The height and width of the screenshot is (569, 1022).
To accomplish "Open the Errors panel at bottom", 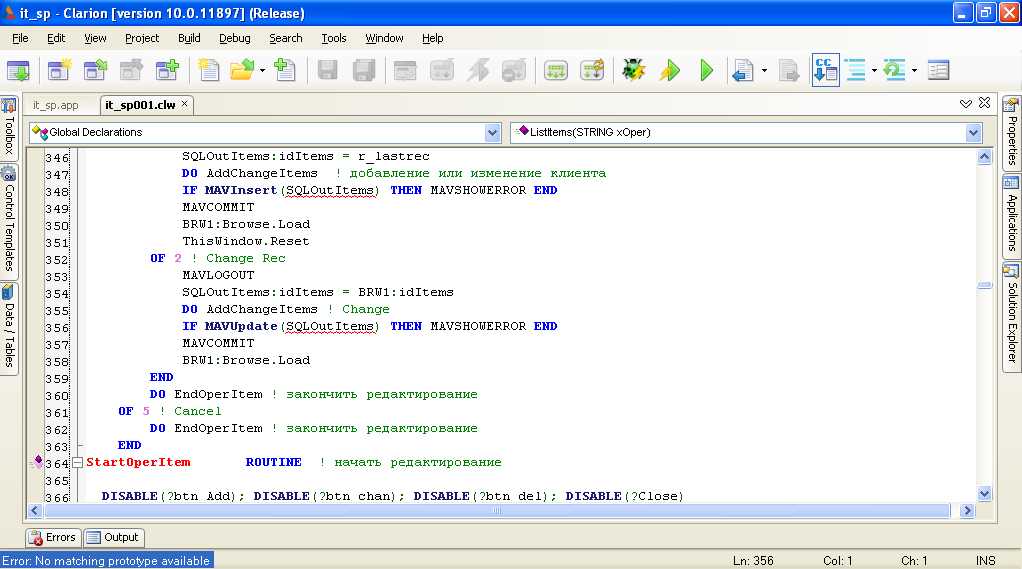I will 52,537.
